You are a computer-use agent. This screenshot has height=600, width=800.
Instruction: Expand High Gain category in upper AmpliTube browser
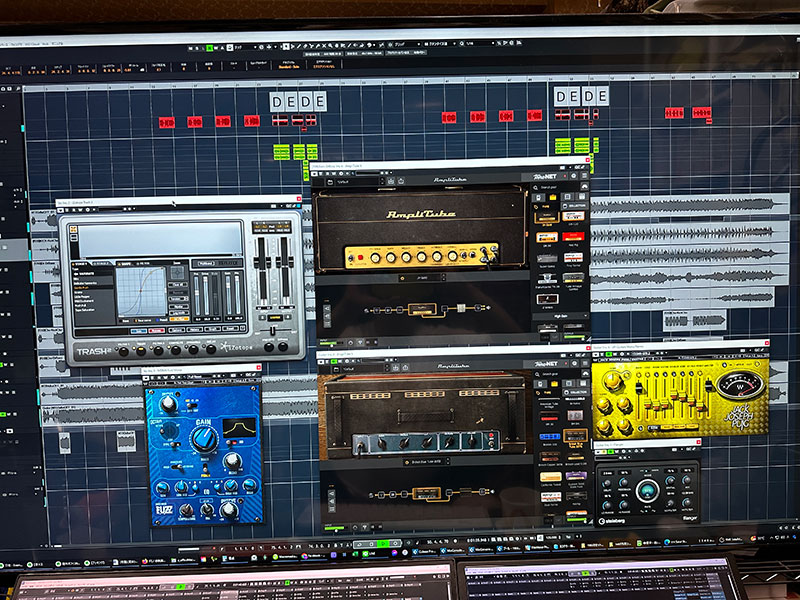tap(560, 316)
